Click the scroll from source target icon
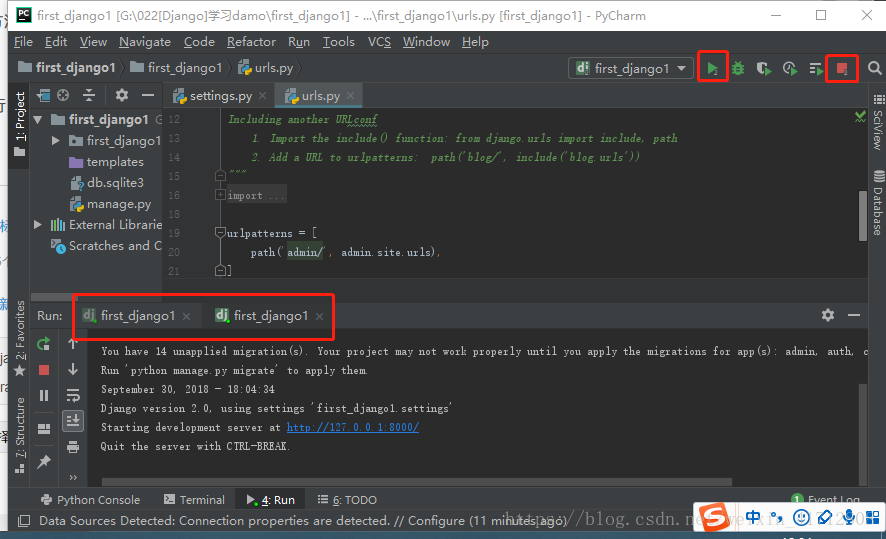Screen dimensions: 886x539 click(63, 95)
